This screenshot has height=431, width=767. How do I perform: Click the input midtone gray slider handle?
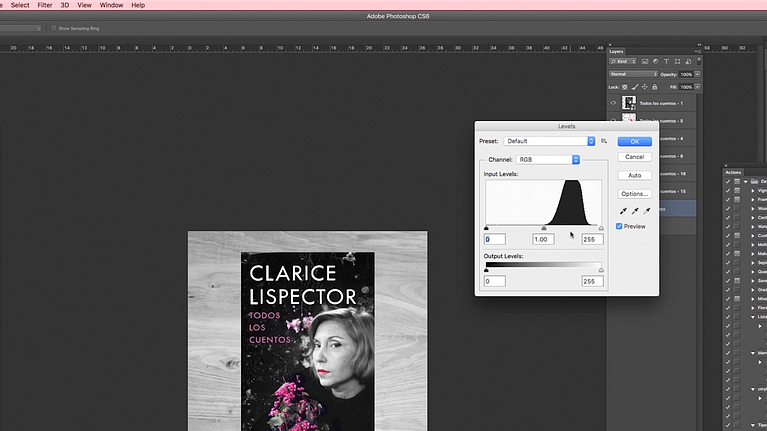(544, 228)
